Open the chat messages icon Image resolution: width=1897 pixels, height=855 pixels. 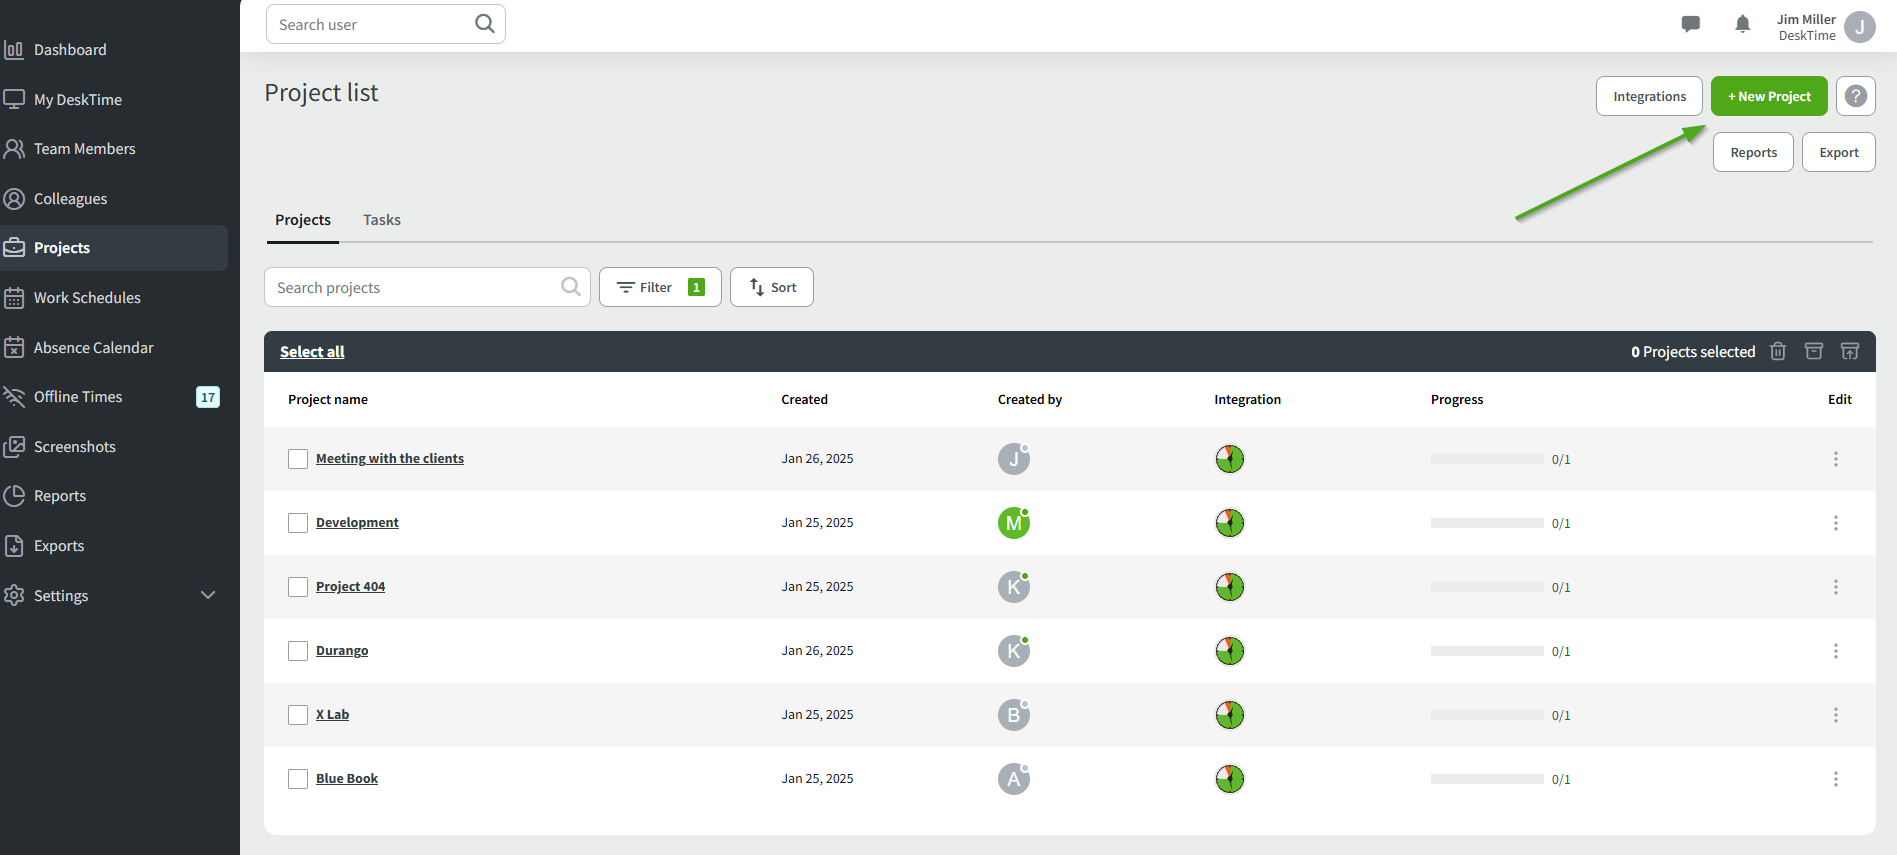[1690, 25]
